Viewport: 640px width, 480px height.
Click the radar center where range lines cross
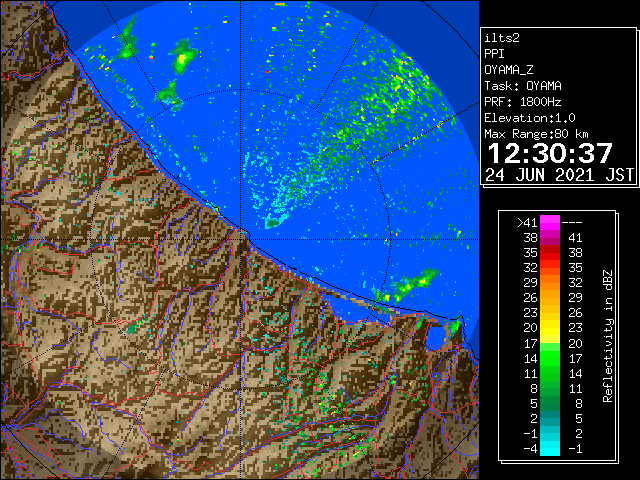point(240,239)
